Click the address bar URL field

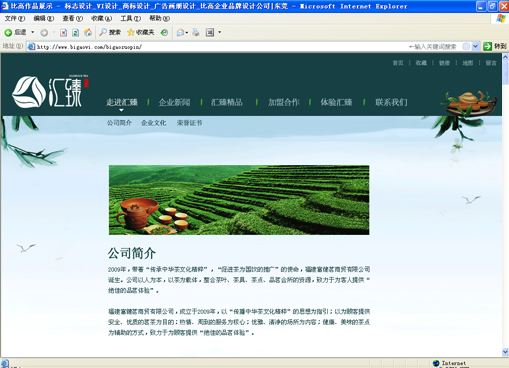click(218, 47)
